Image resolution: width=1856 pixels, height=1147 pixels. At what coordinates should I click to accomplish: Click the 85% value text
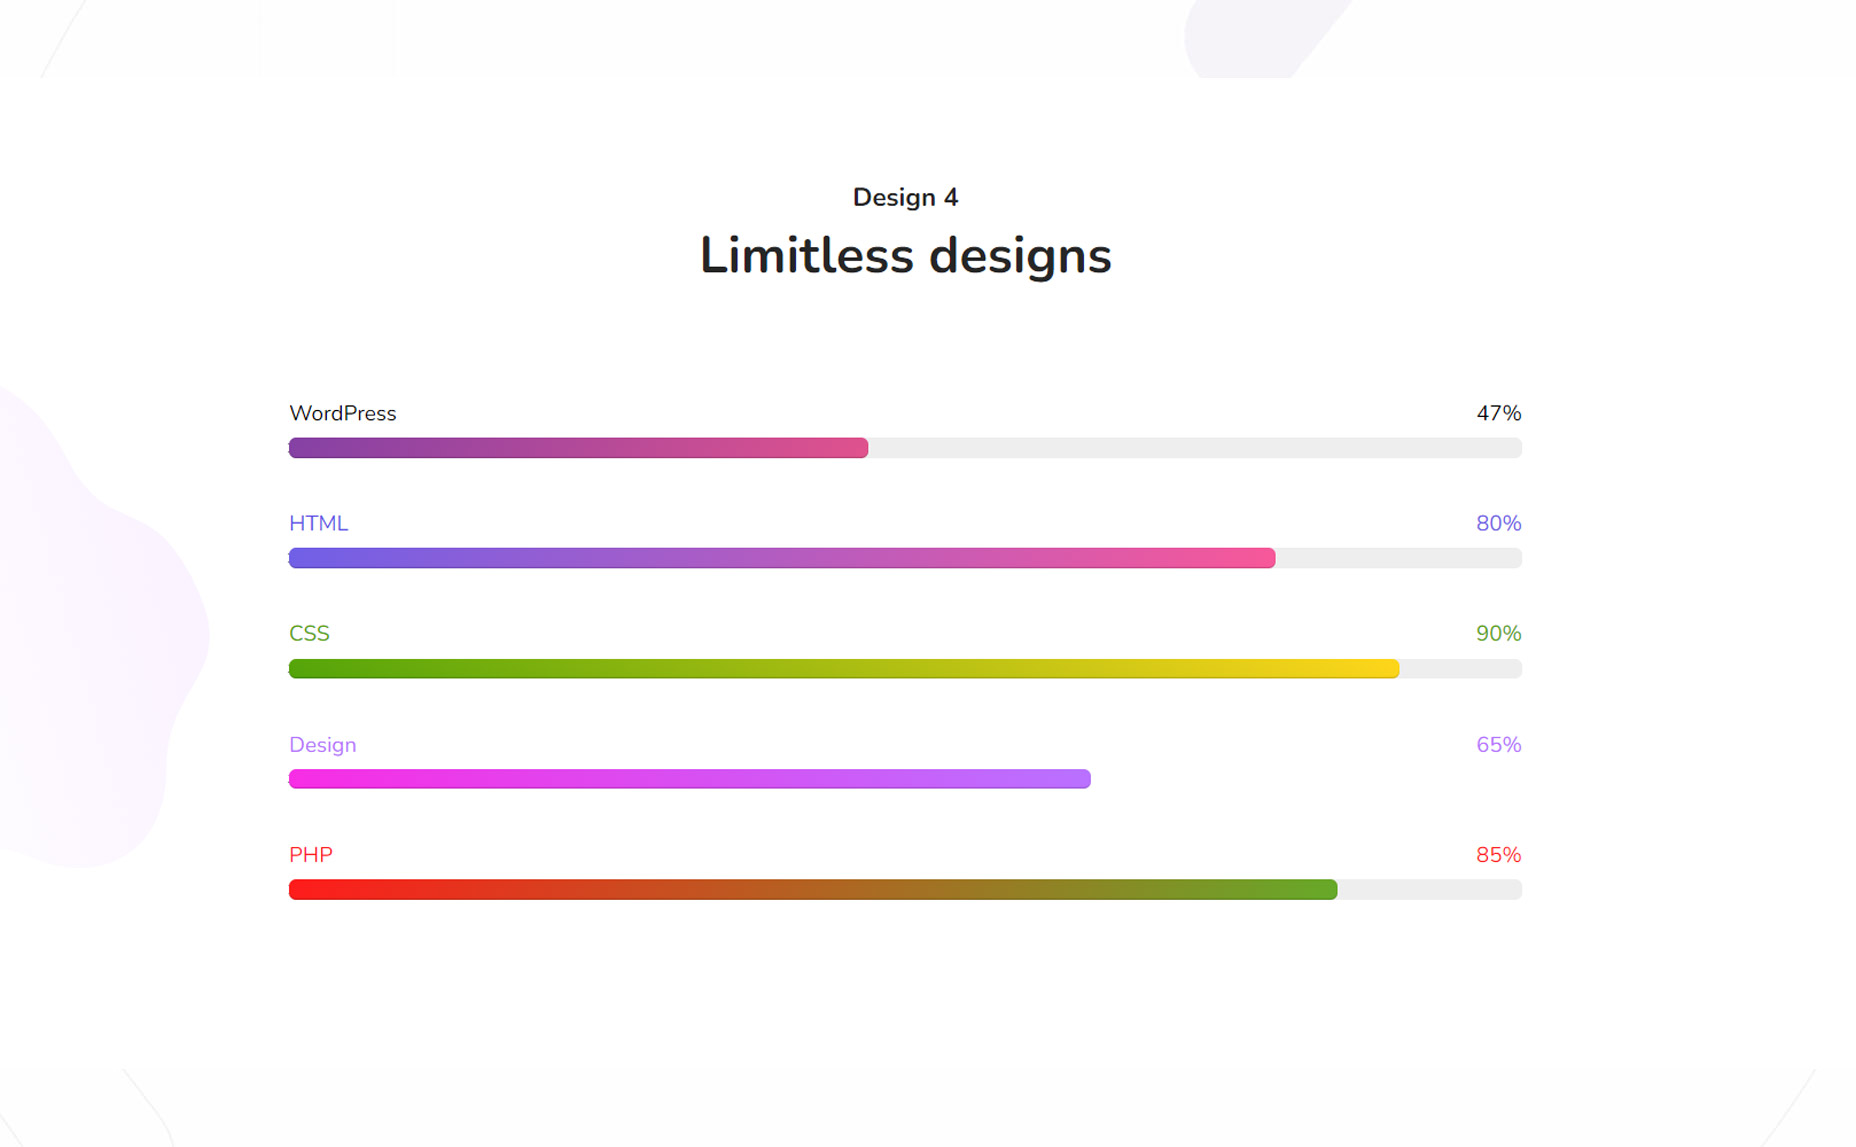coord(1499,855)
